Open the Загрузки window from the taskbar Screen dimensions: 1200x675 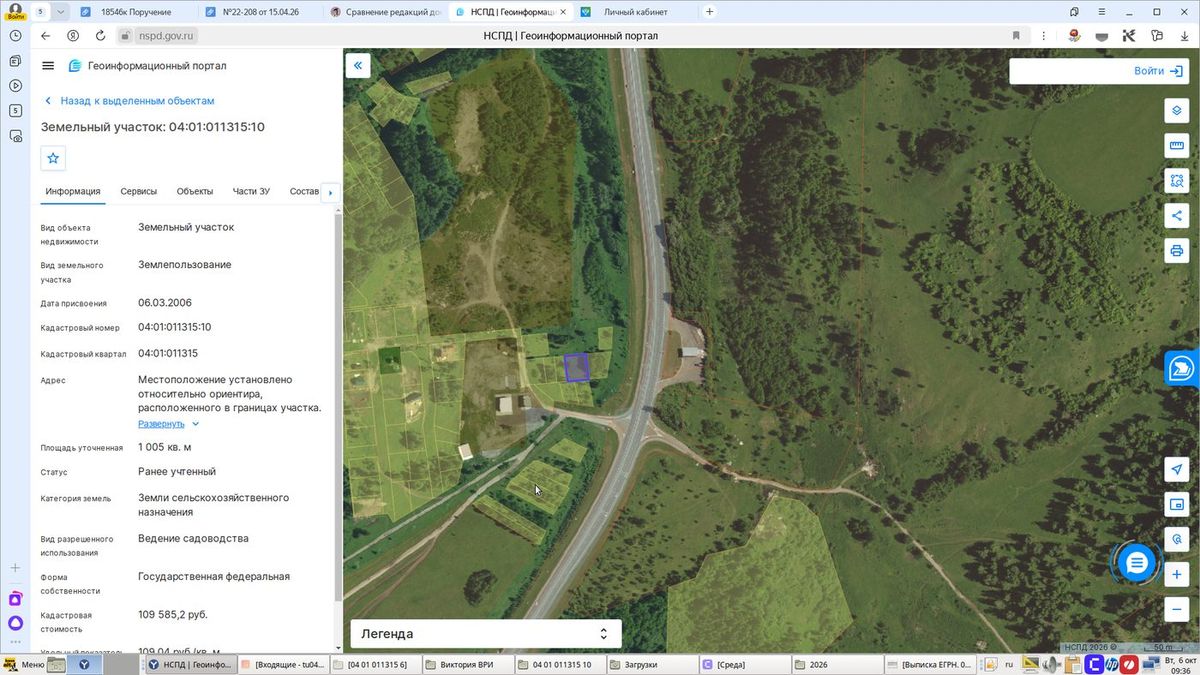pyautogui.click(x=652, y=664)
